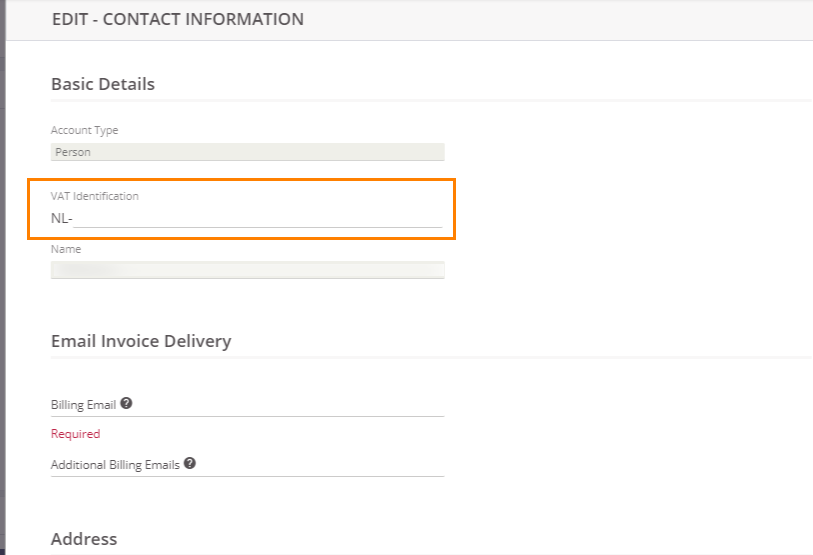
Task: Click the Account Type label
Action: click(x=84, y=130)
